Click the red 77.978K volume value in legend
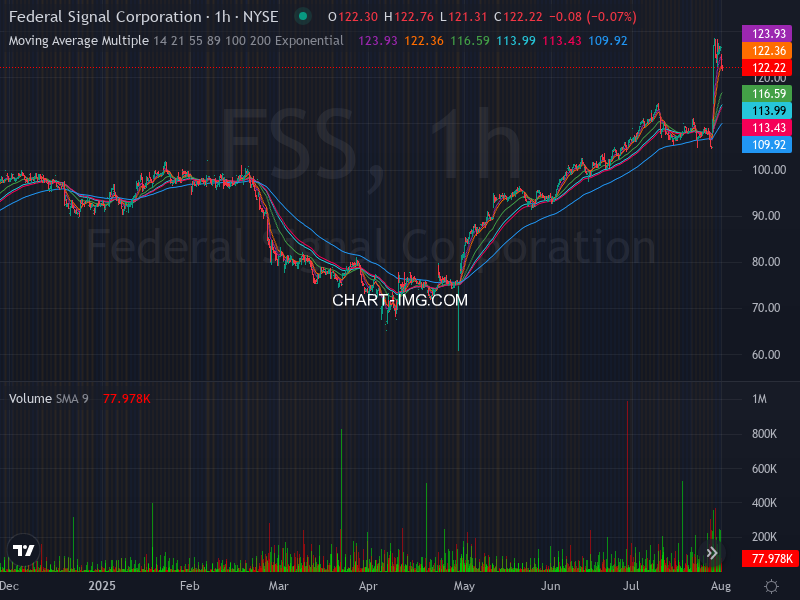This screenshot has width=800, height=600. pyautogui.click(x=127, y=398)
